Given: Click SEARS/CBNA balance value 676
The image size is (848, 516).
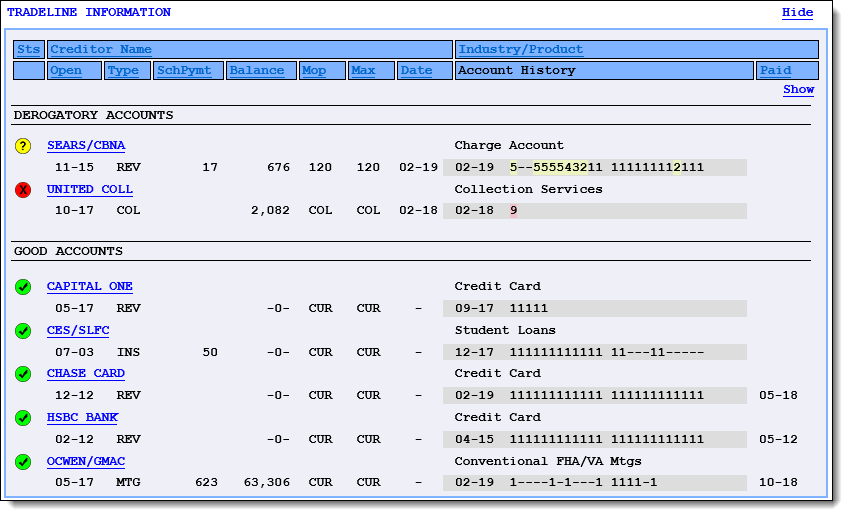Looking at the screenshot, I should [x=279, y=167].
